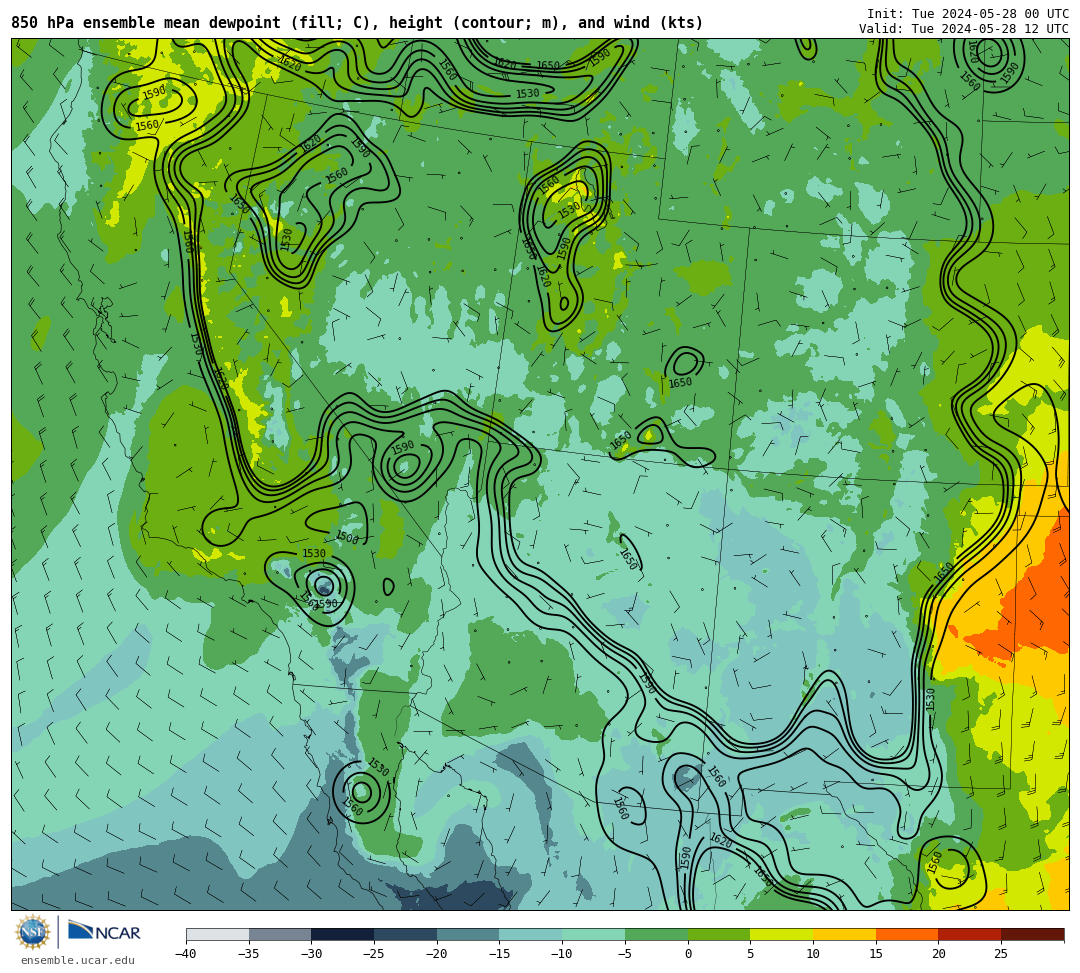1080x973 pixels.
Task: Click the -20 to -15 teal colorbar segment
Action: (468, 934)
